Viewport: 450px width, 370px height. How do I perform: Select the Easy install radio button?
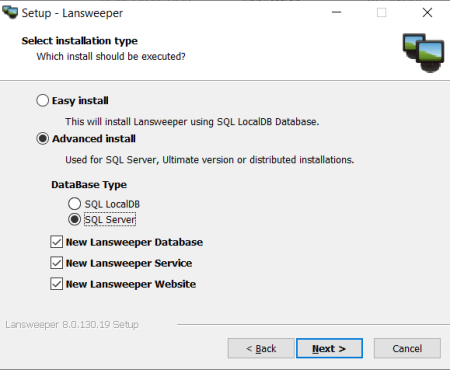(x=42, y=100)
